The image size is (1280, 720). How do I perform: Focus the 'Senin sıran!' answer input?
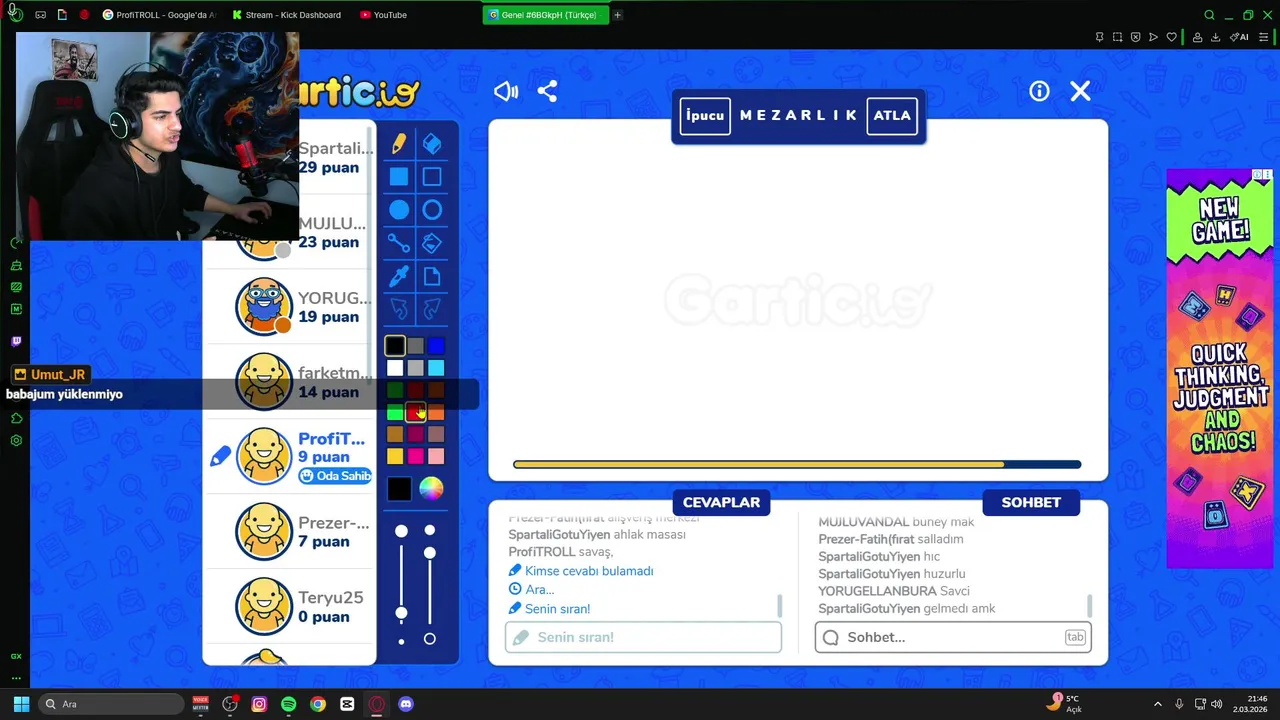point(643,637)
